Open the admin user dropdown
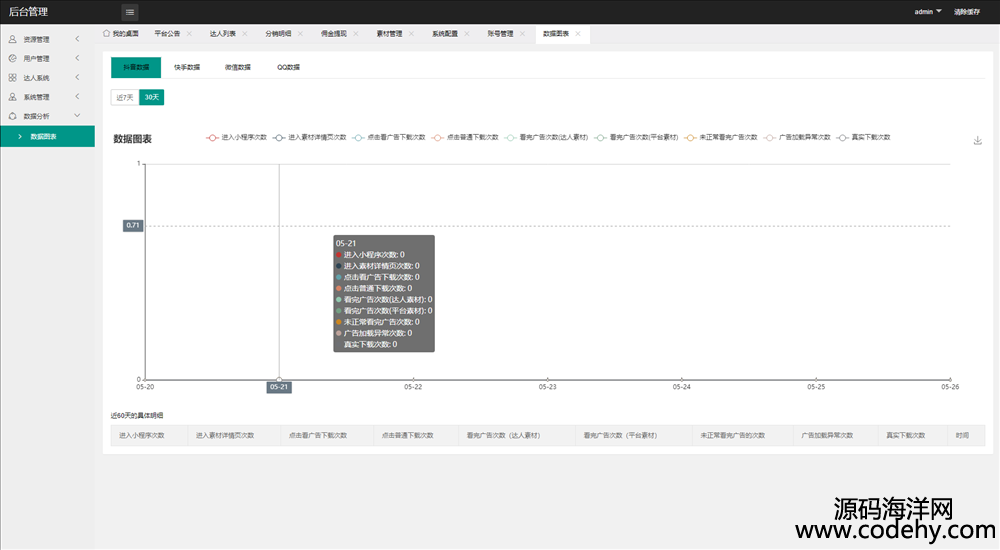The height and width of the screenshot is (550, 1000). point(928,12)
